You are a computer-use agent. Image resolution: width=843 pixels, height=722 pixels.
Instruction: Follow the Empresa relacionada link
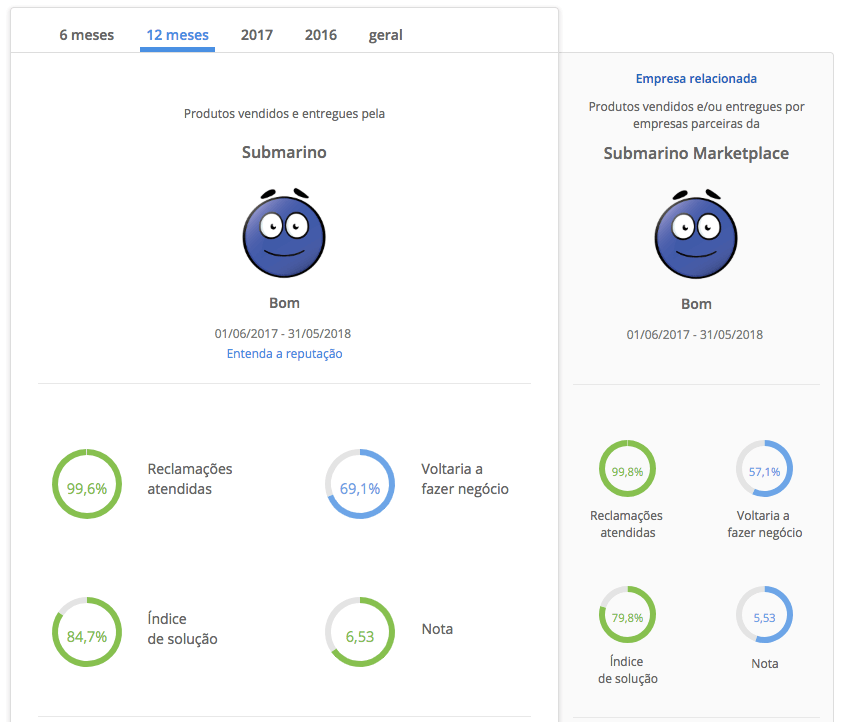(x=696, y=78)
